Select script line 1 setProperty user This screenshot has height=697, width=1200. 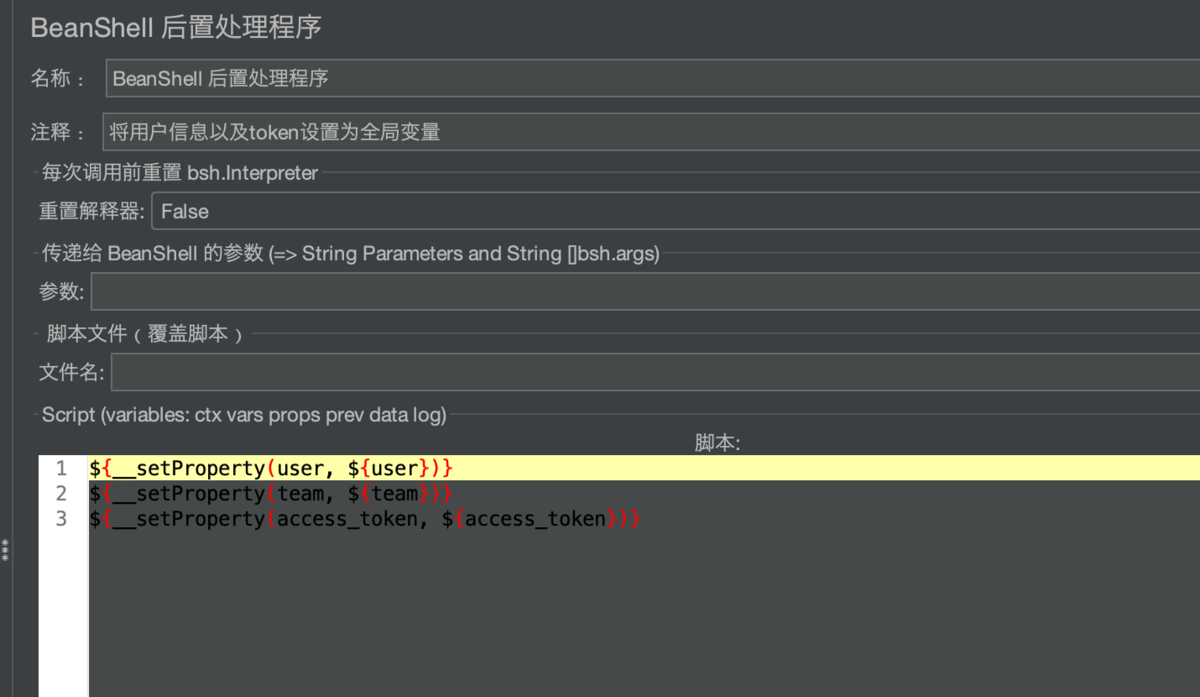pos(272,468)
